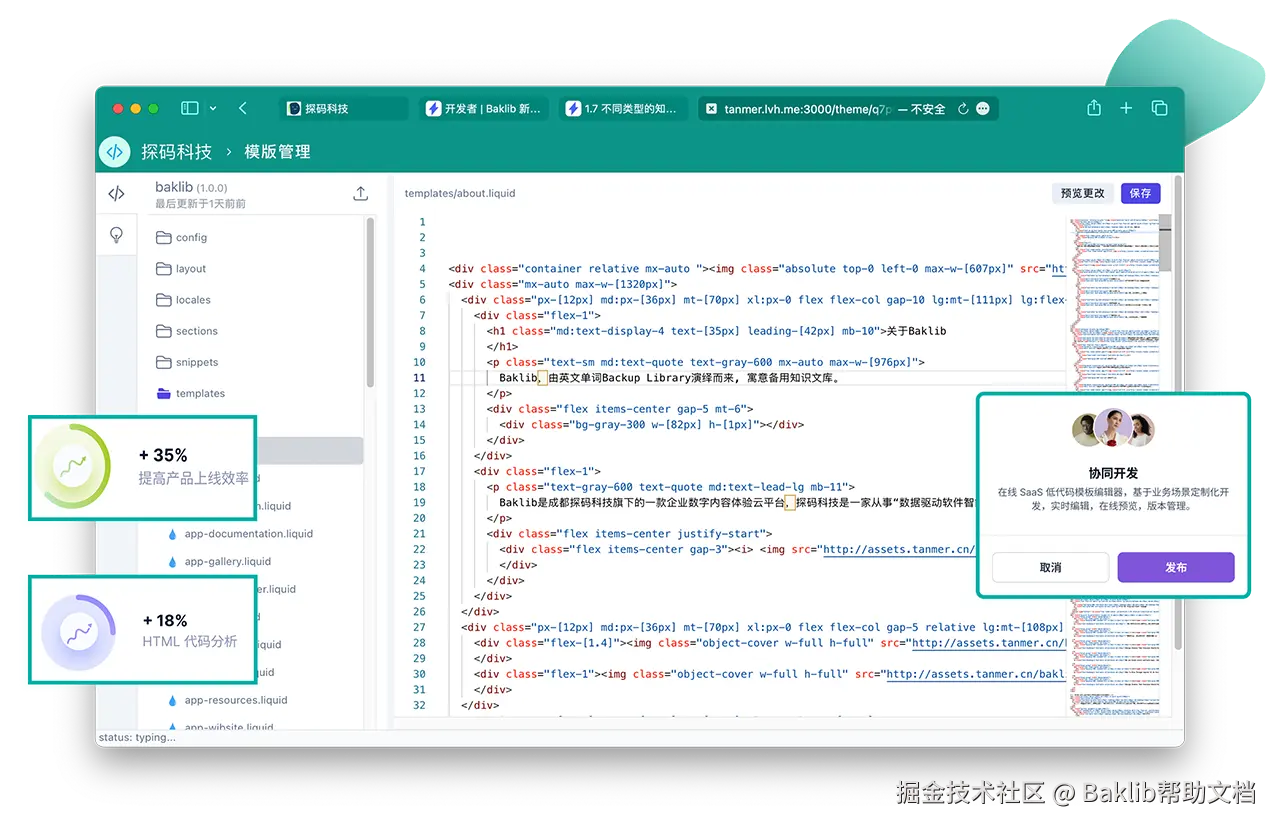1280x830 pixels.
Task: Click the 取消 button in dialog
Action: pos(1050,567)
